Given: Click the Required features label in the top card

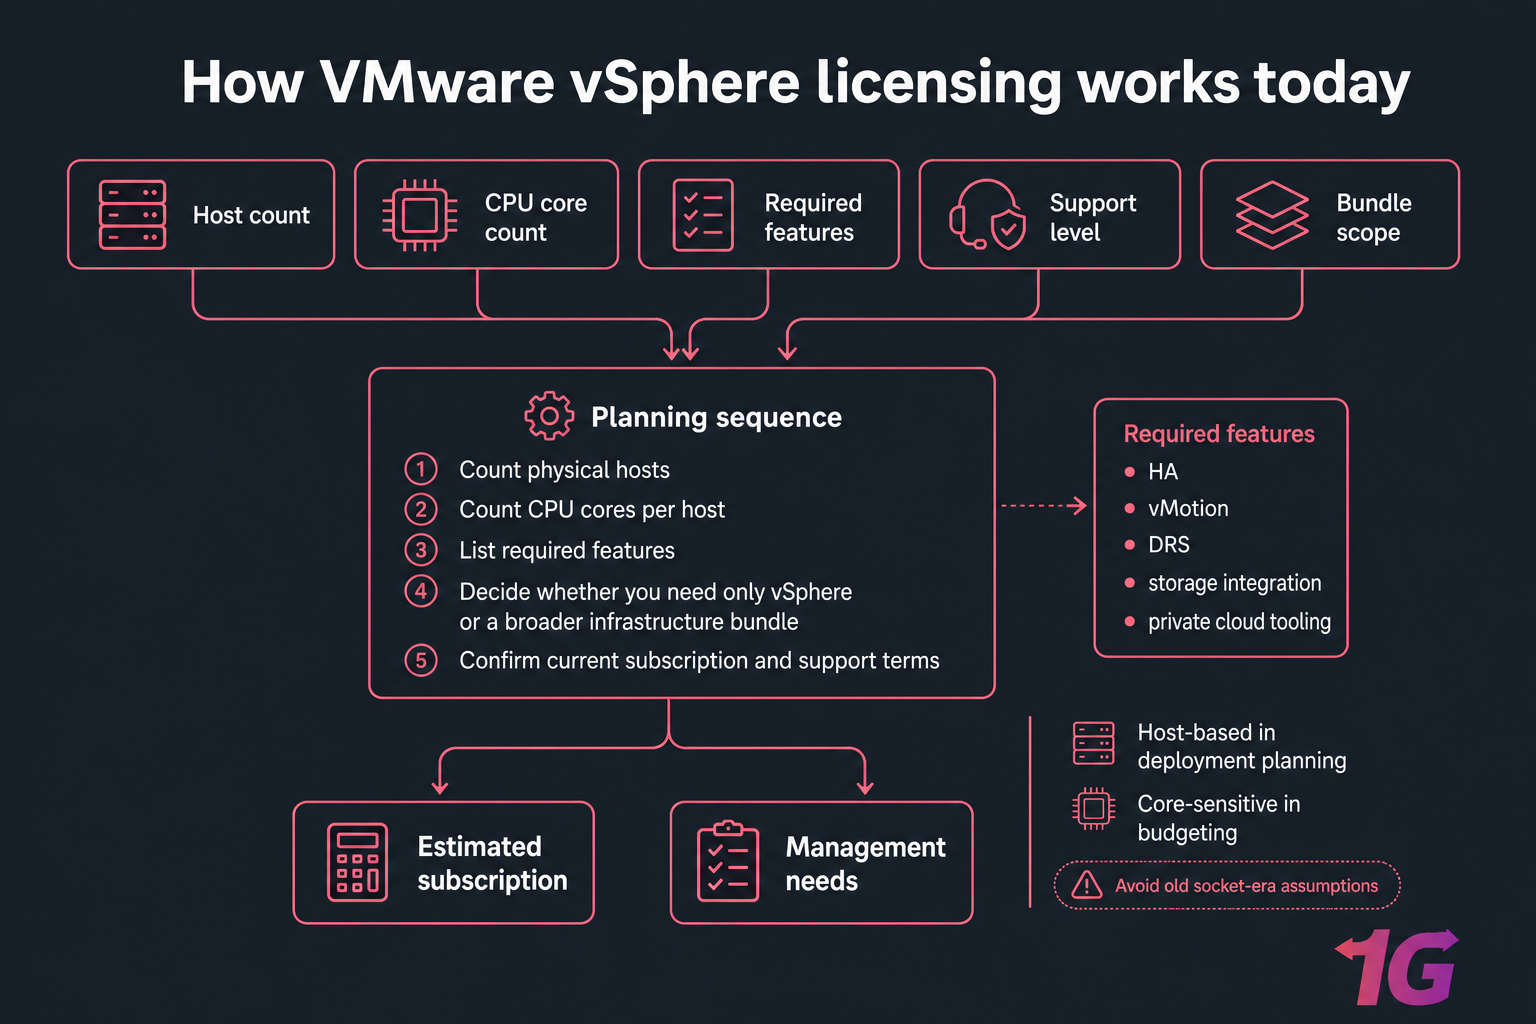Looking at the screenshot, I should (813, 217).
